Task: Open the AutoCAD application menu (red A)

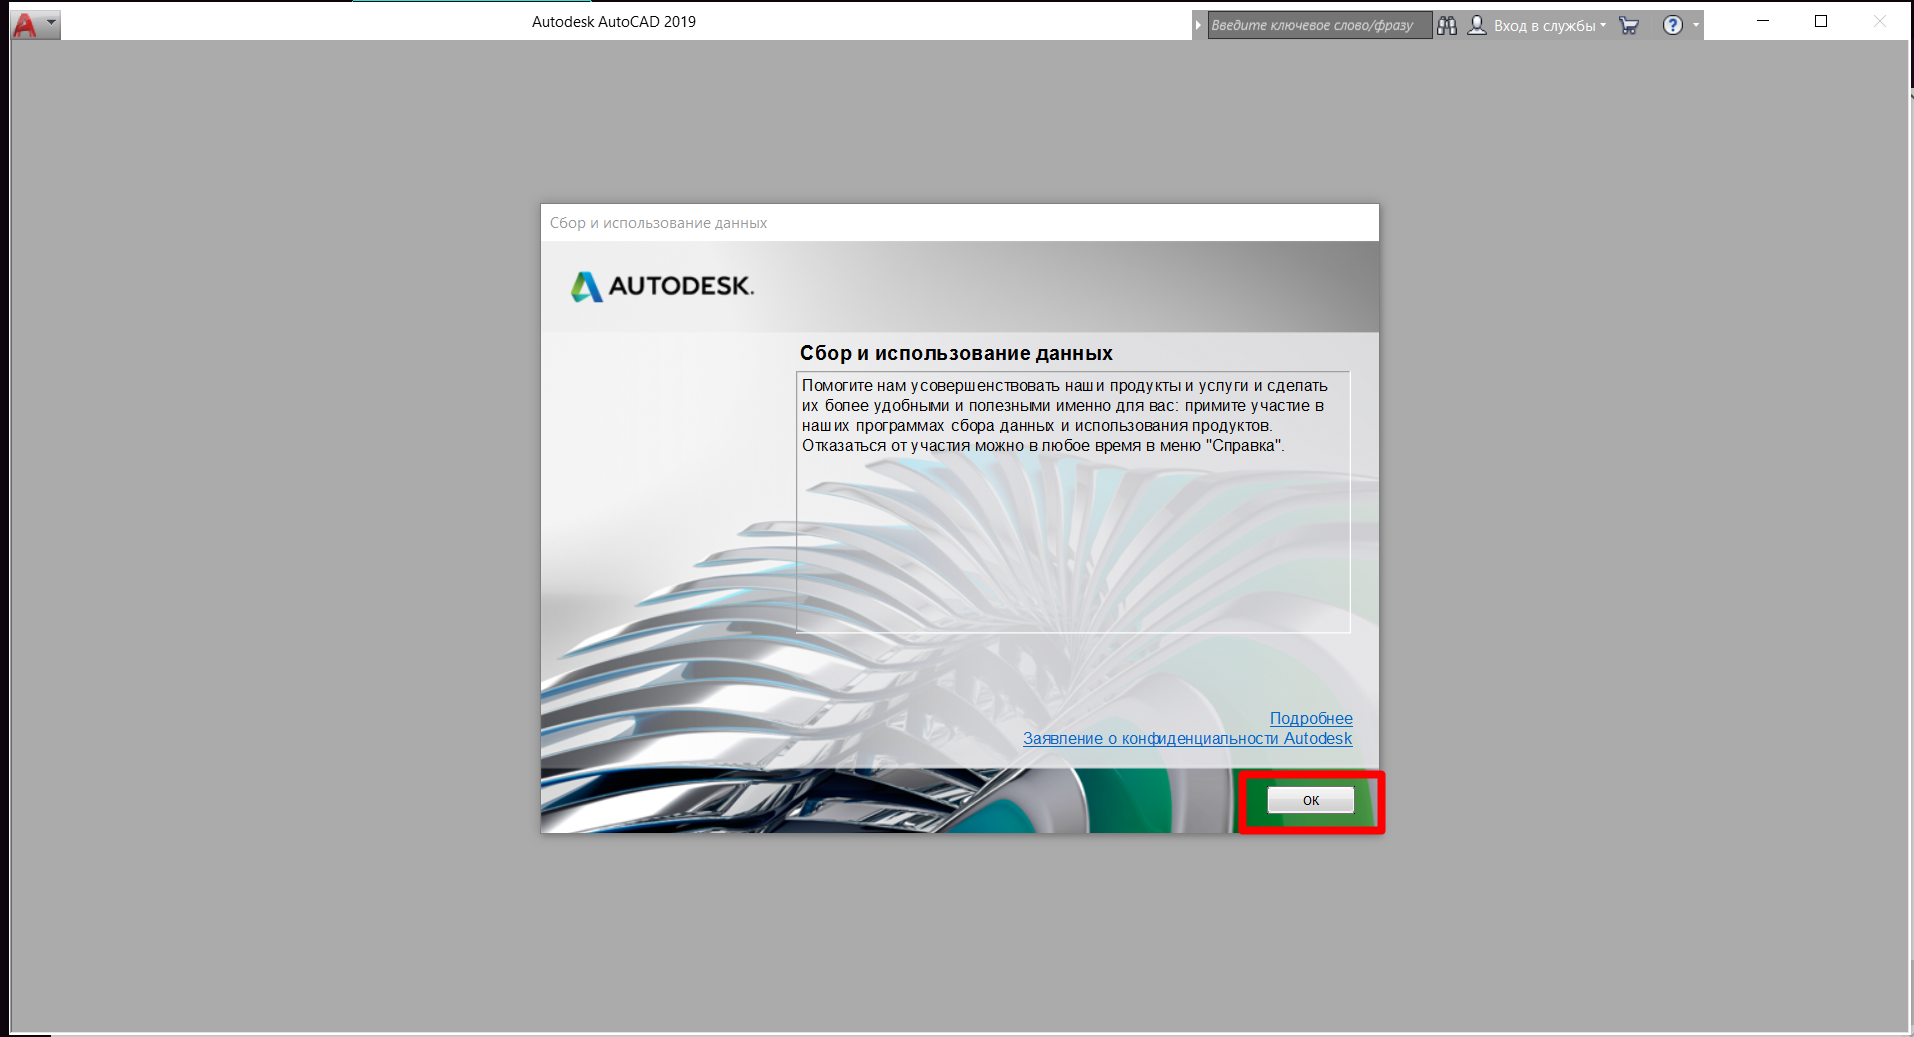Action: (x=35, y=24)
